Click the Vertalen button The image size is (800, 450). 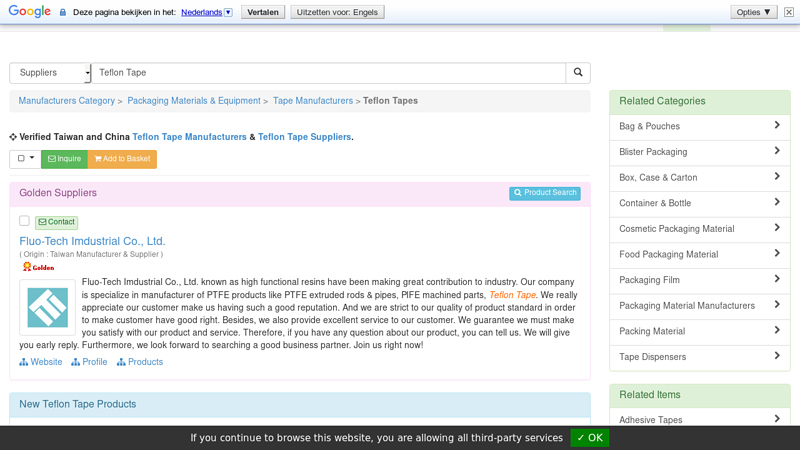point(263,12)
